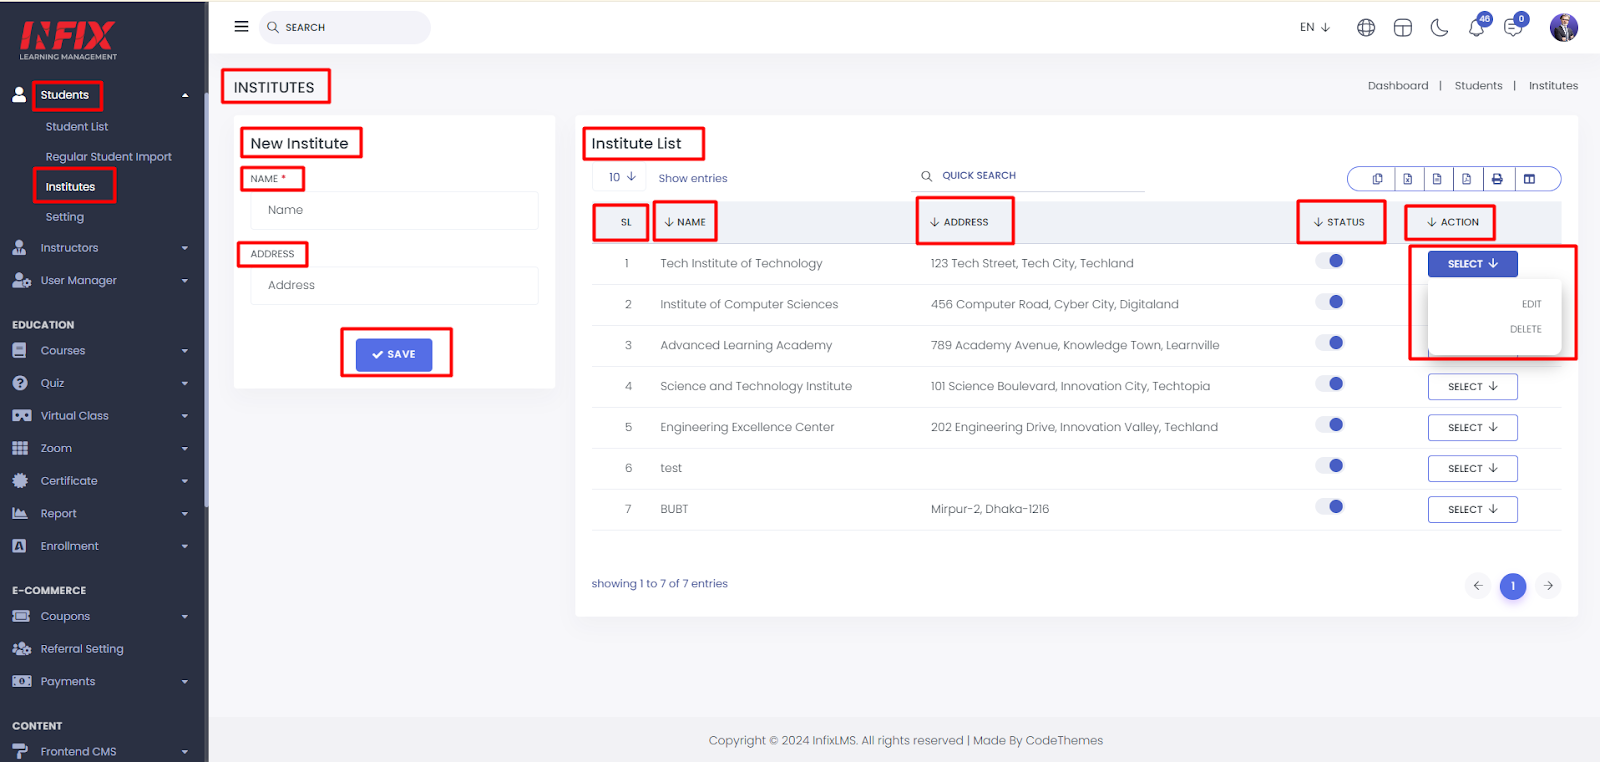Focus the top bar Search field
Image resolution: width=1600 pixels, height=762 pixels.
coord(345,28)
